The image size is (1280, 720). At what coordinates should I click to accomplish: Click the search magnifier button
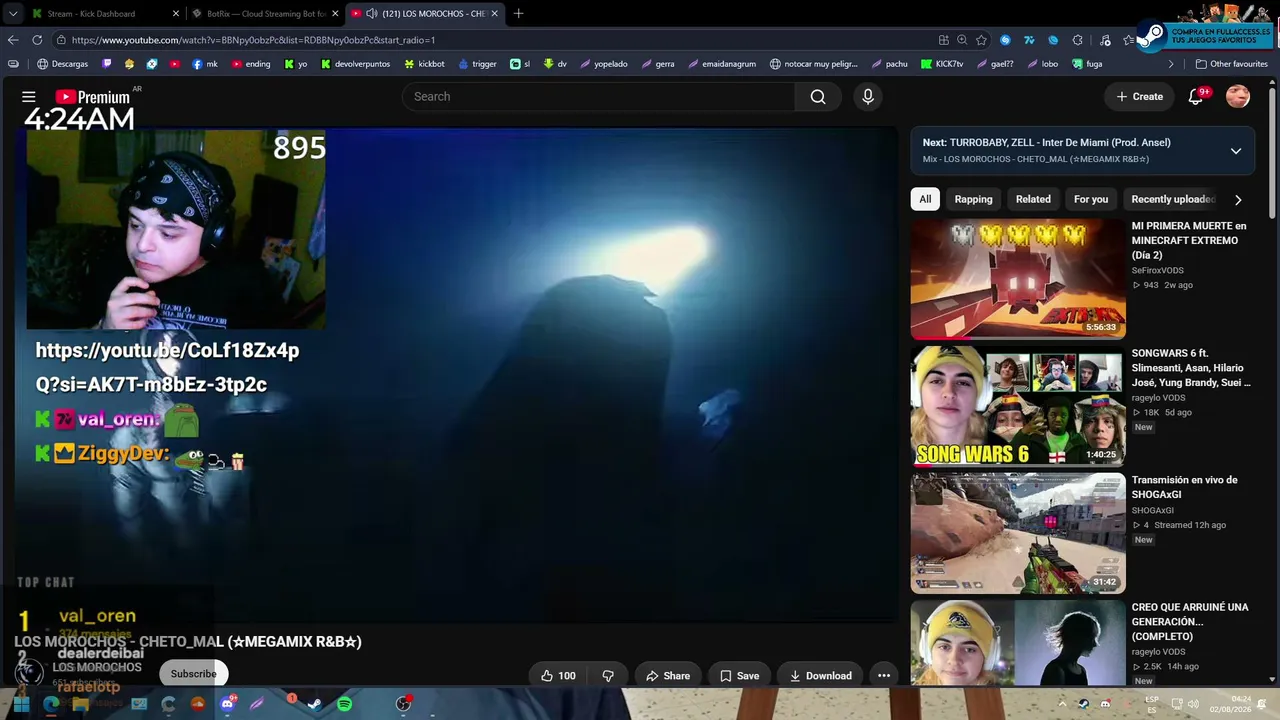818,97
